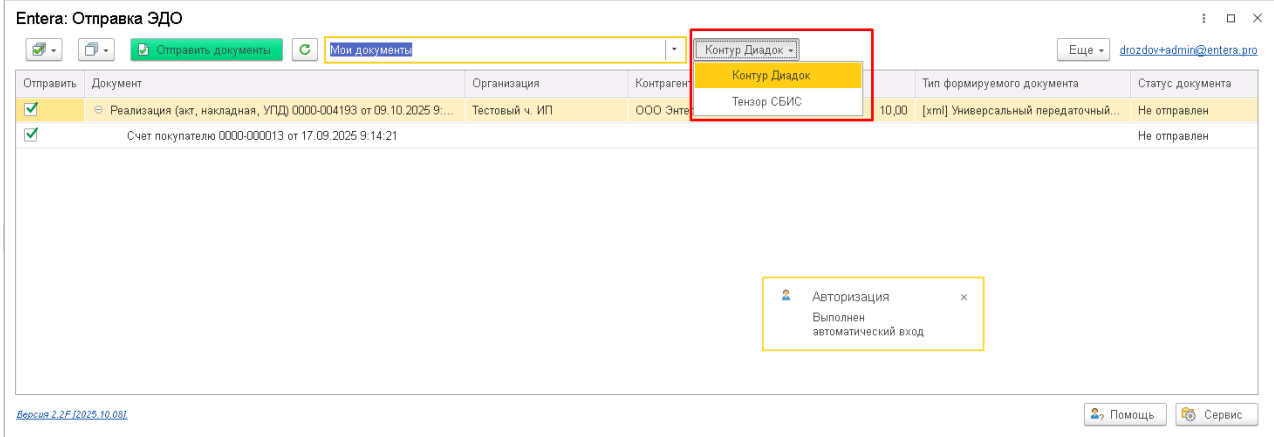
Task: Select the Реализация 0000-004193 document text
Action: point(282,109)
